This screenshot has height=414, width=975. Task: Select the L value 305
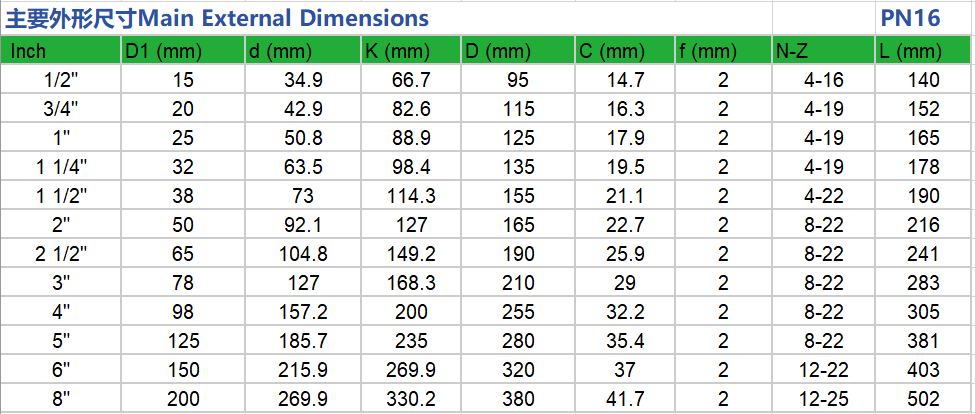click(x=923, y=312)
